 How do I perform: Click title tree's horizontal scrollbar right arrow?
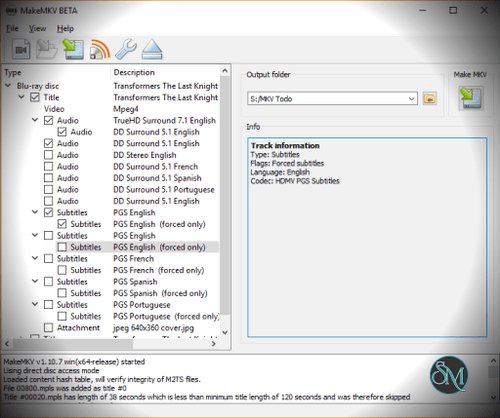coord(214,344)
